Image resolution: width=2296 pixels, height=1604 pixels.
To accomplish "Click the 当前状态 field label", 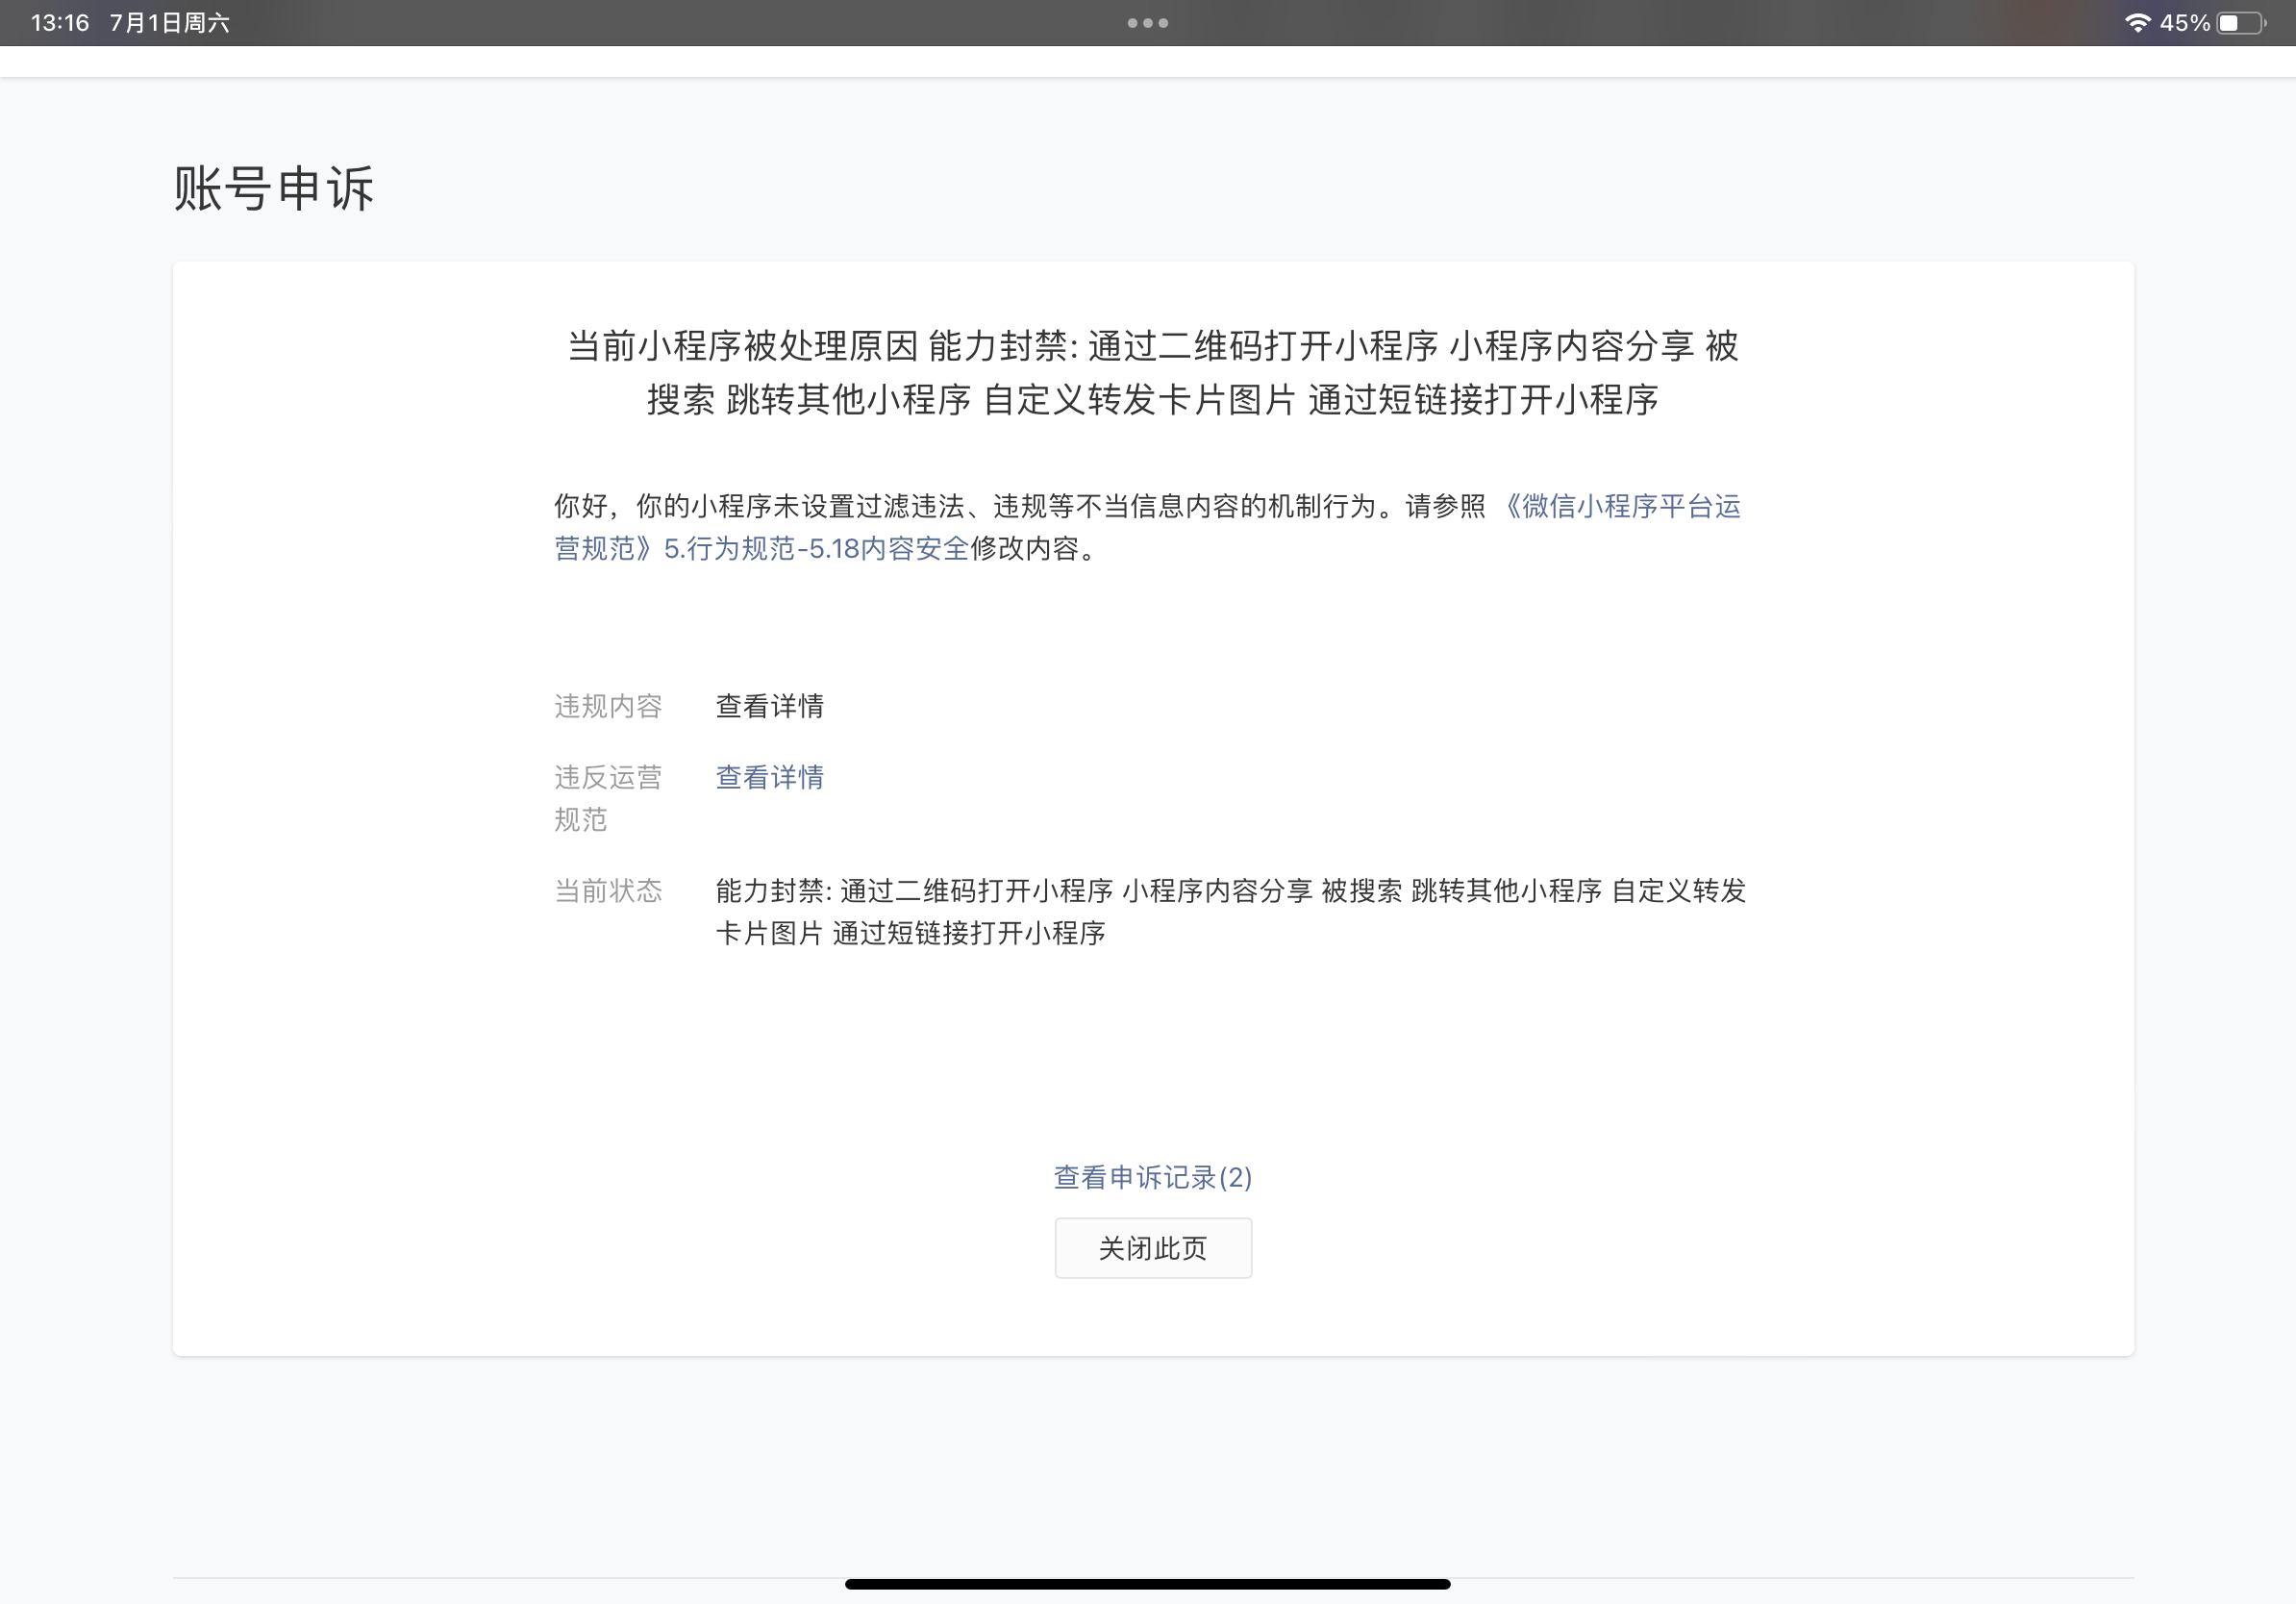I will pos(608,890).
